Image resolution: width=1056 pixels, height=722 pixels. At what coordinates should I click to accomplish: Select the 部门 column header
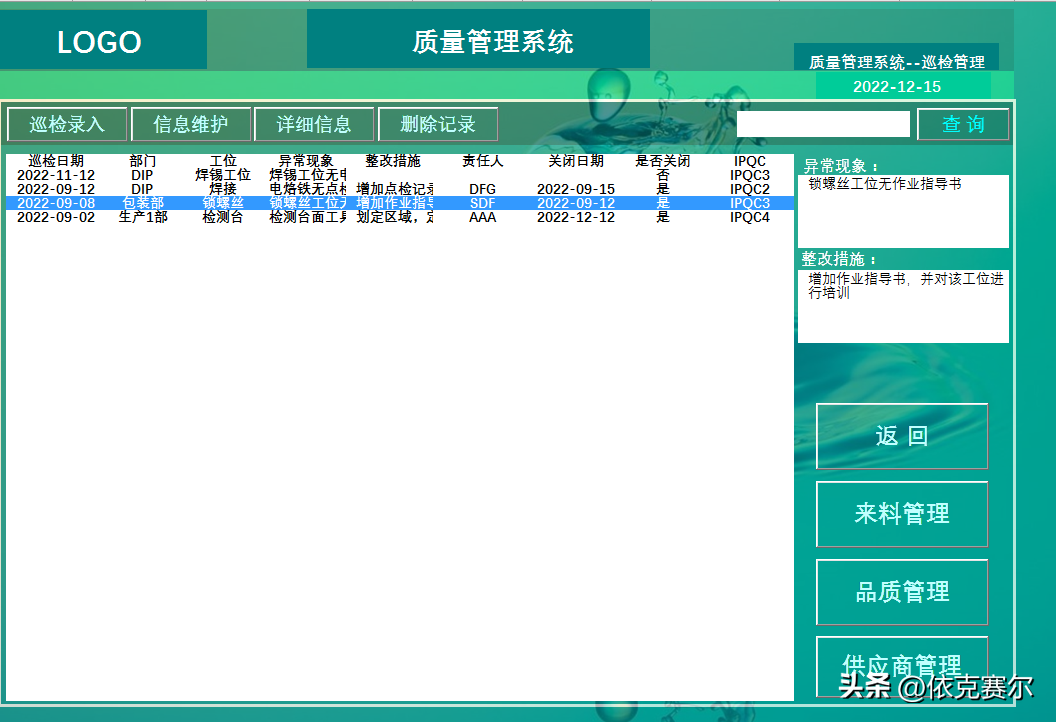[x=143, y=161]
